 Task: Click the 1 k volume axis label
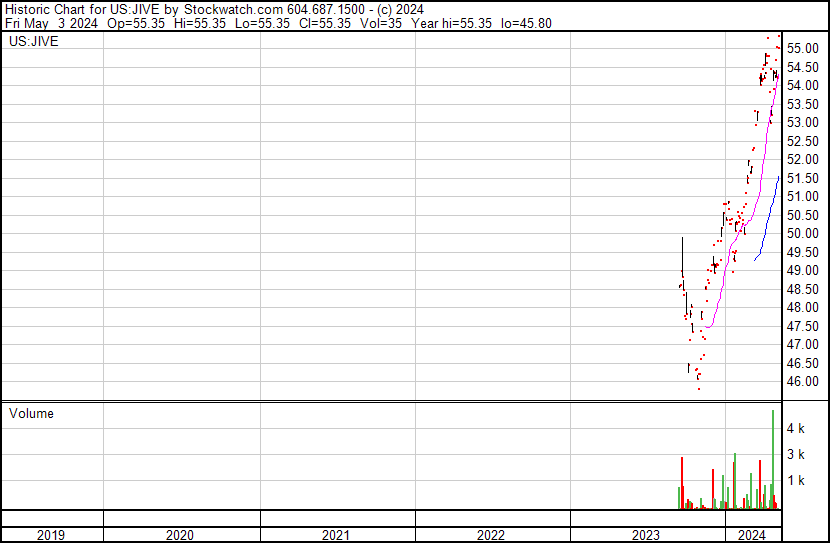coord(796,480)
